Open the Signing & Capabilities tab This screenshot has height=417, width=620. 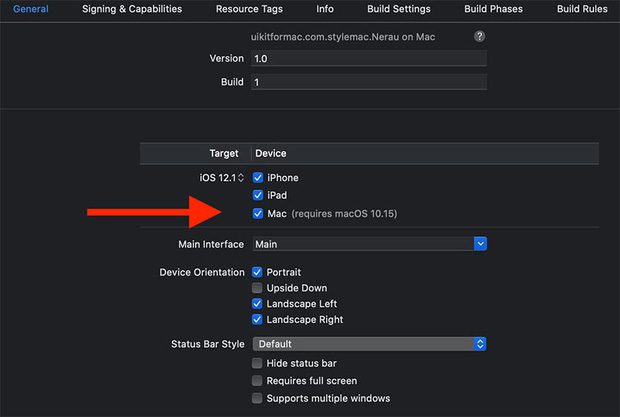pos(132,9)
